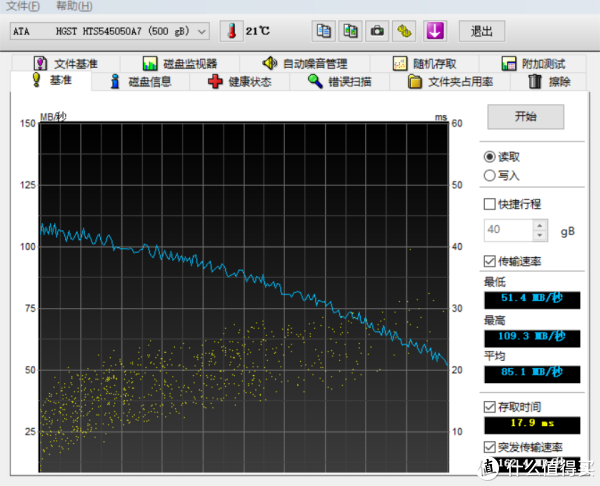This screenshot has width=600, height=486.
Task: Click the 最低 label
Action: point(494,282)
